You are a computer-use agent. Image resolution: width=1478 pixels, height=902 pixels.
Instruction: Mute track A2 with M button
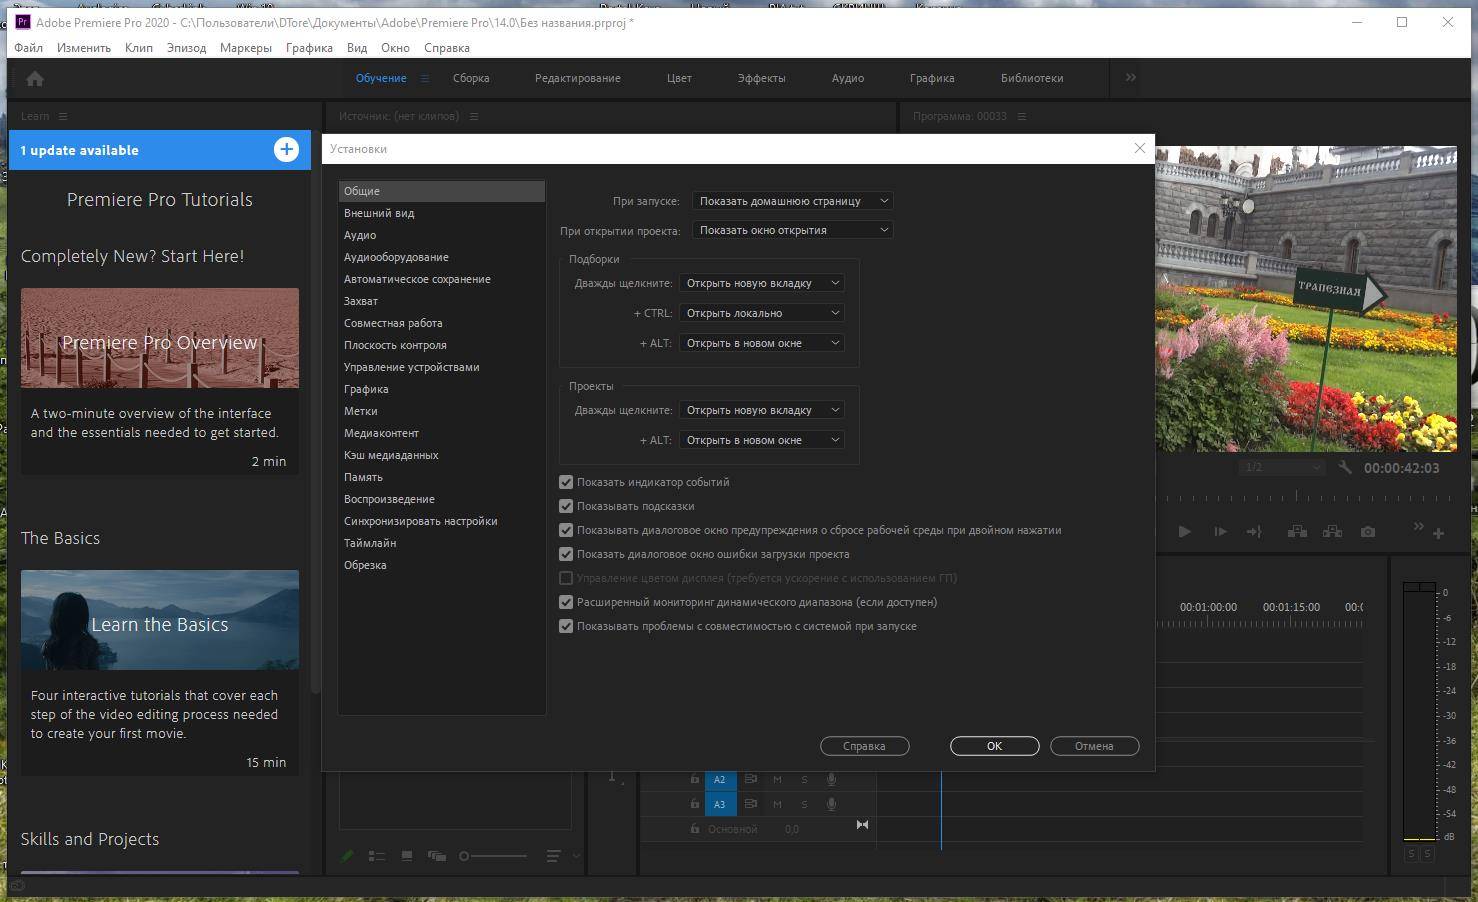pyautogui.click(x=777, y=779)
